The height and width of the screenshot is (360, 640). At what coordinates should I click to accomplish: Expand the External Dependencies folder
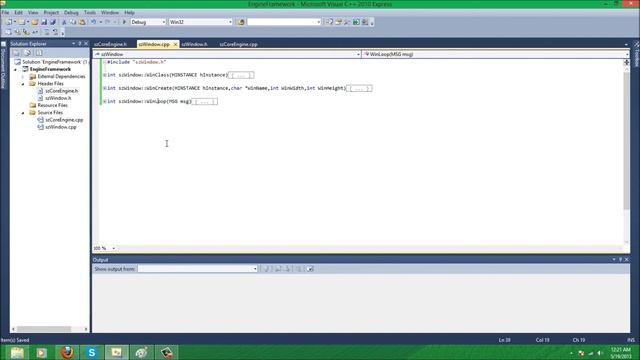23,77
